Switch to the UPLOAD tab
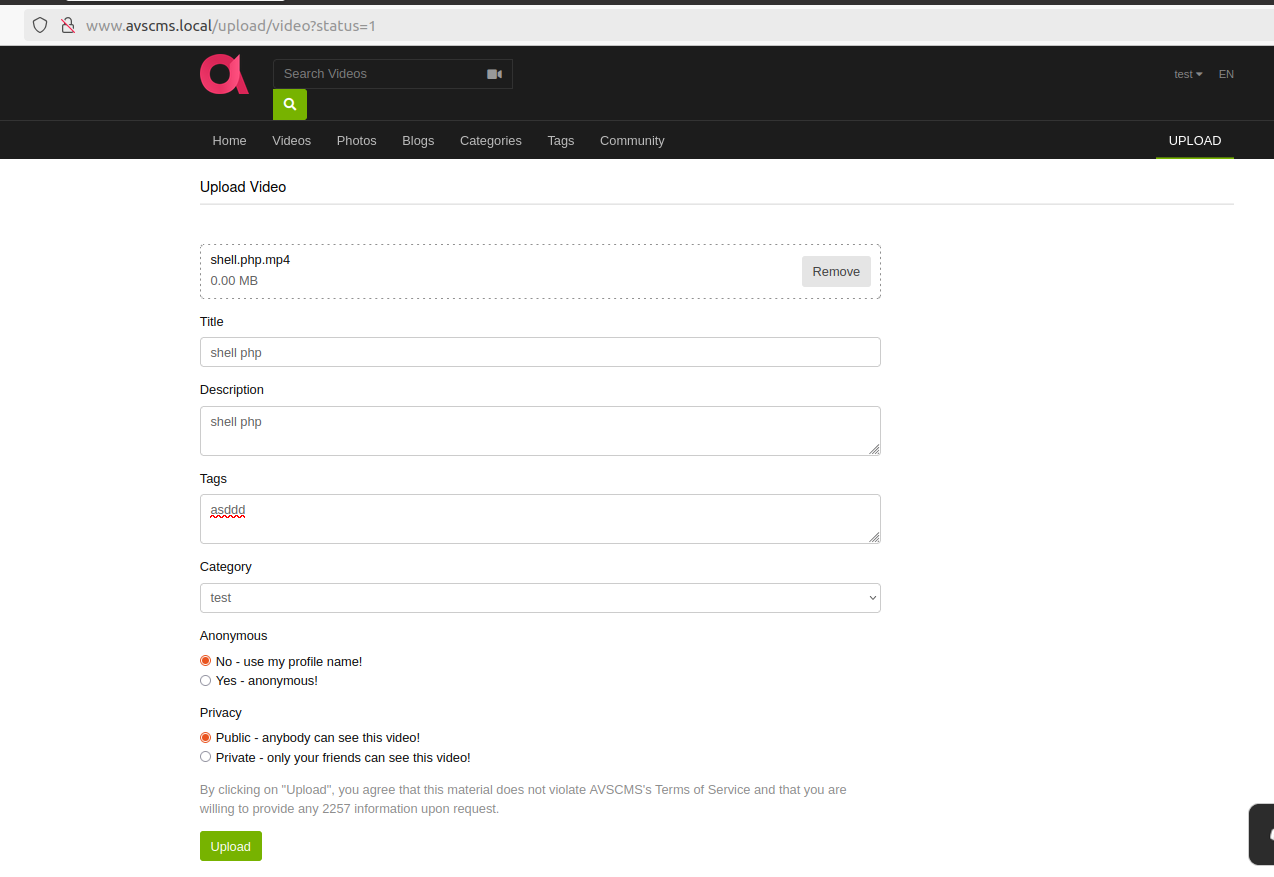Viewport: 1274px width, 877px height. (1194, 140)
